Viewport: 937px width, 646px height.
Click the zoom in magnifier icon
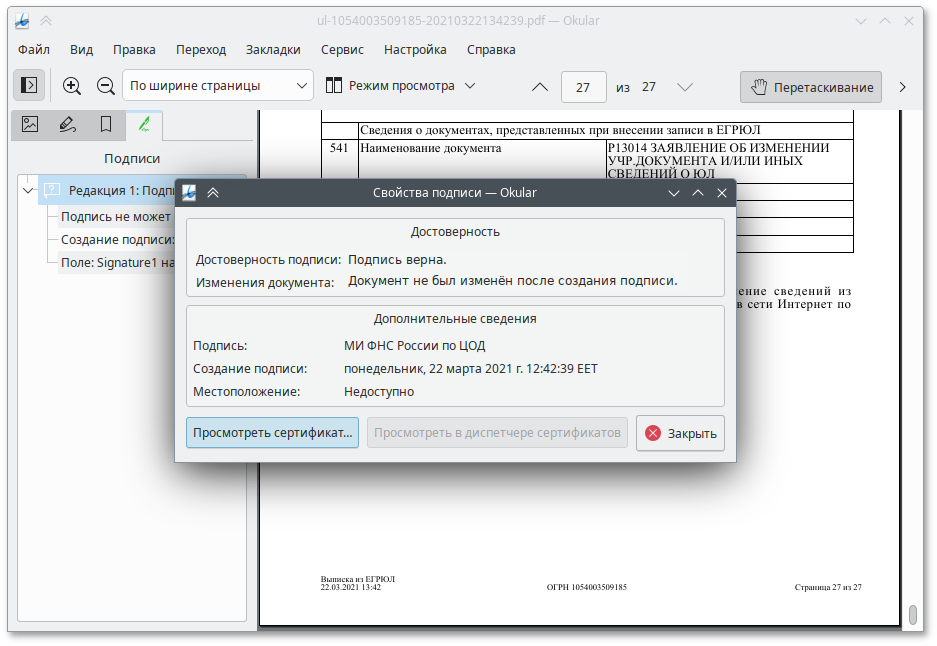click(x=72, y=86)
